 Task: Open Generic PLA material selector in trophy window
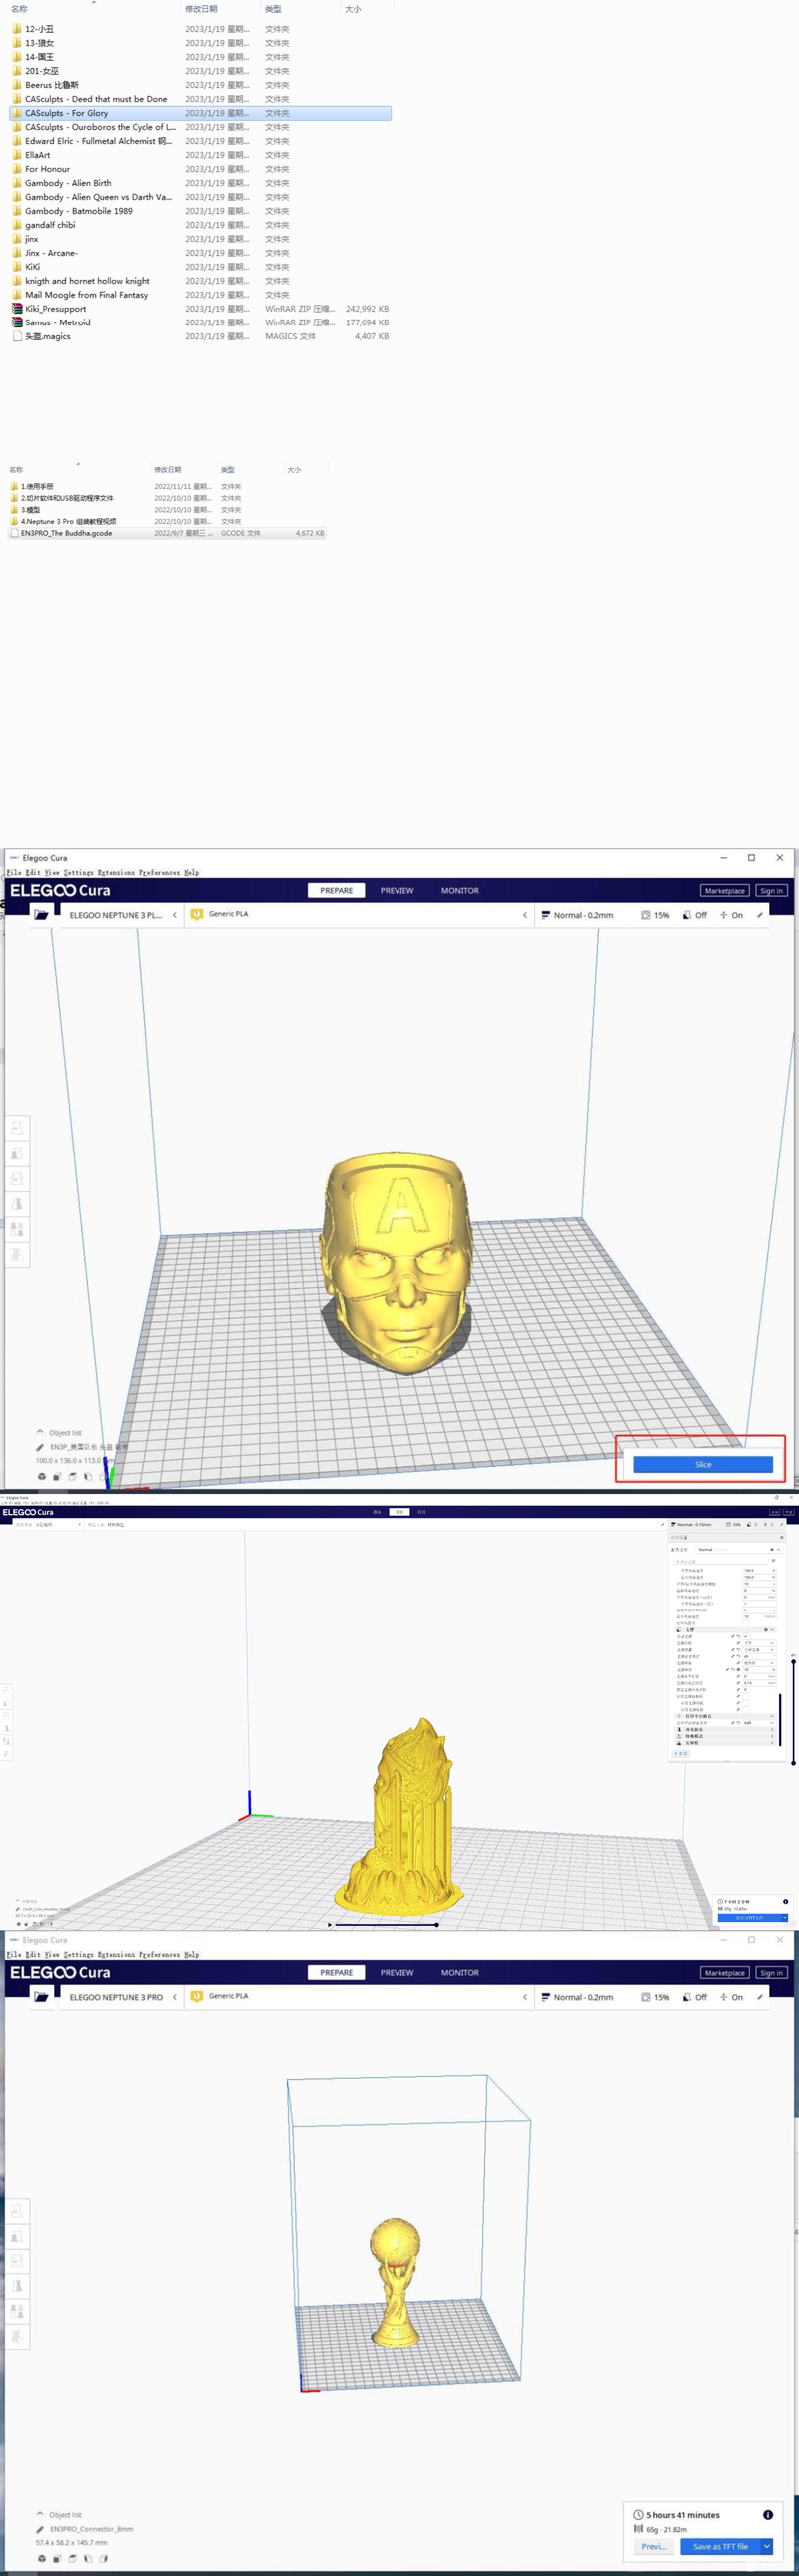pos(359,1996)
